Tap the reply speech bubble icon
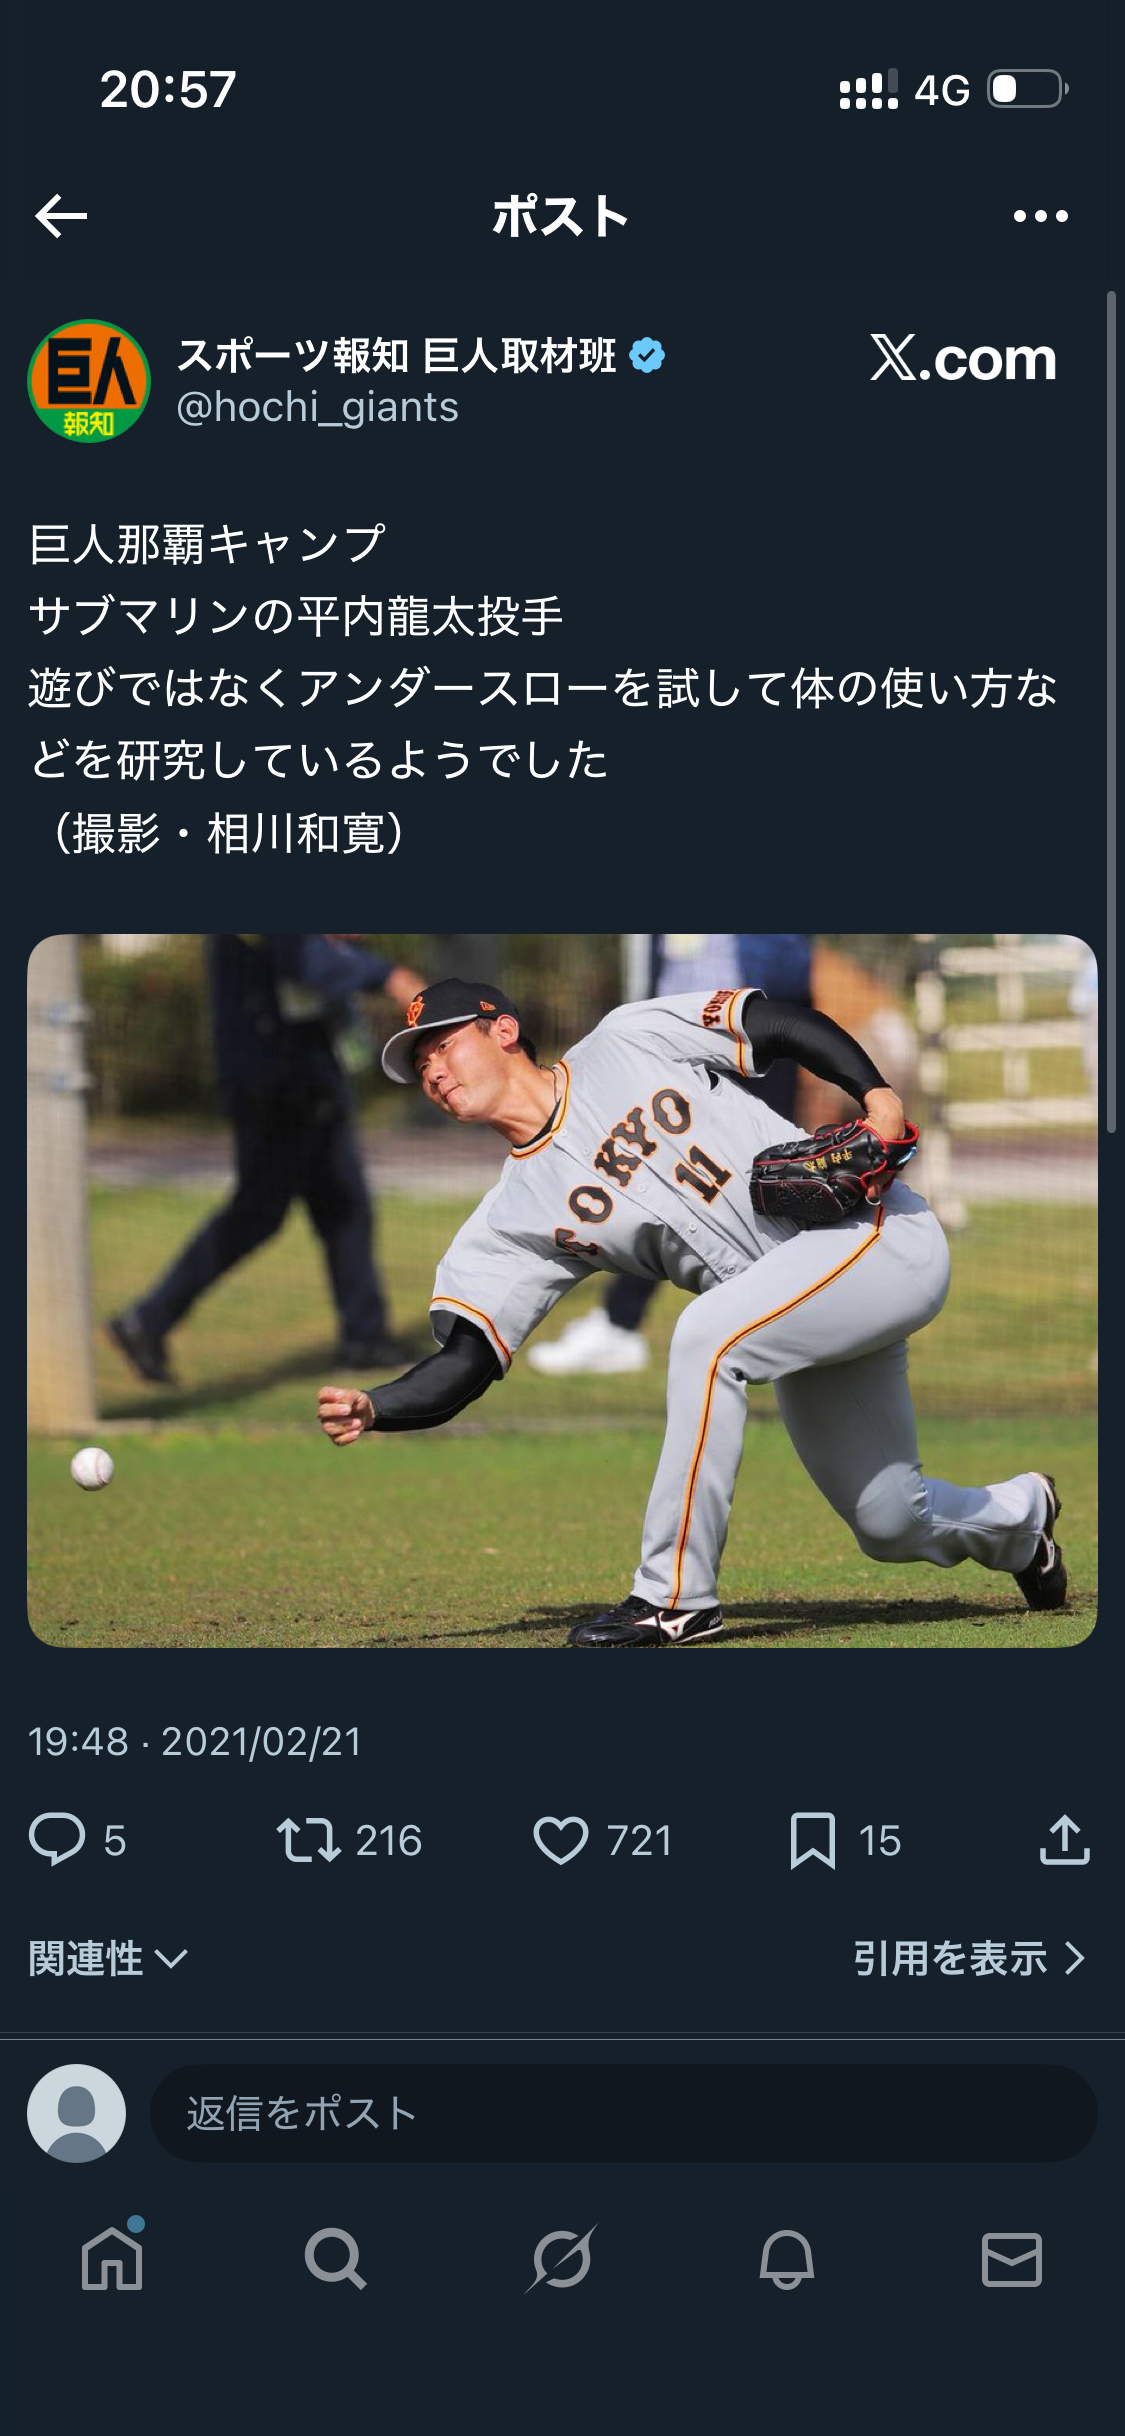The height and width of the screenshot is (2436, 1125). 57,1840
